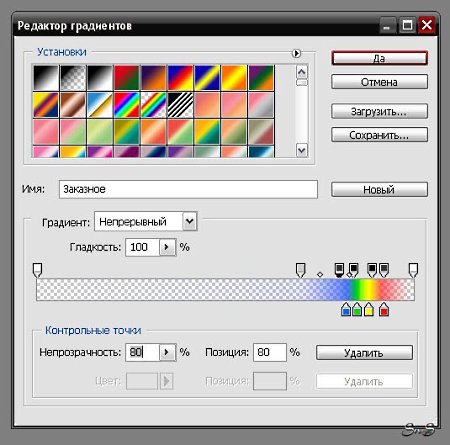The width and height of the screenshot is (450, 445).
Task: Open presets flyout menu arrow beside Установки
Action: pyautogui.click(x=296, y=53)
